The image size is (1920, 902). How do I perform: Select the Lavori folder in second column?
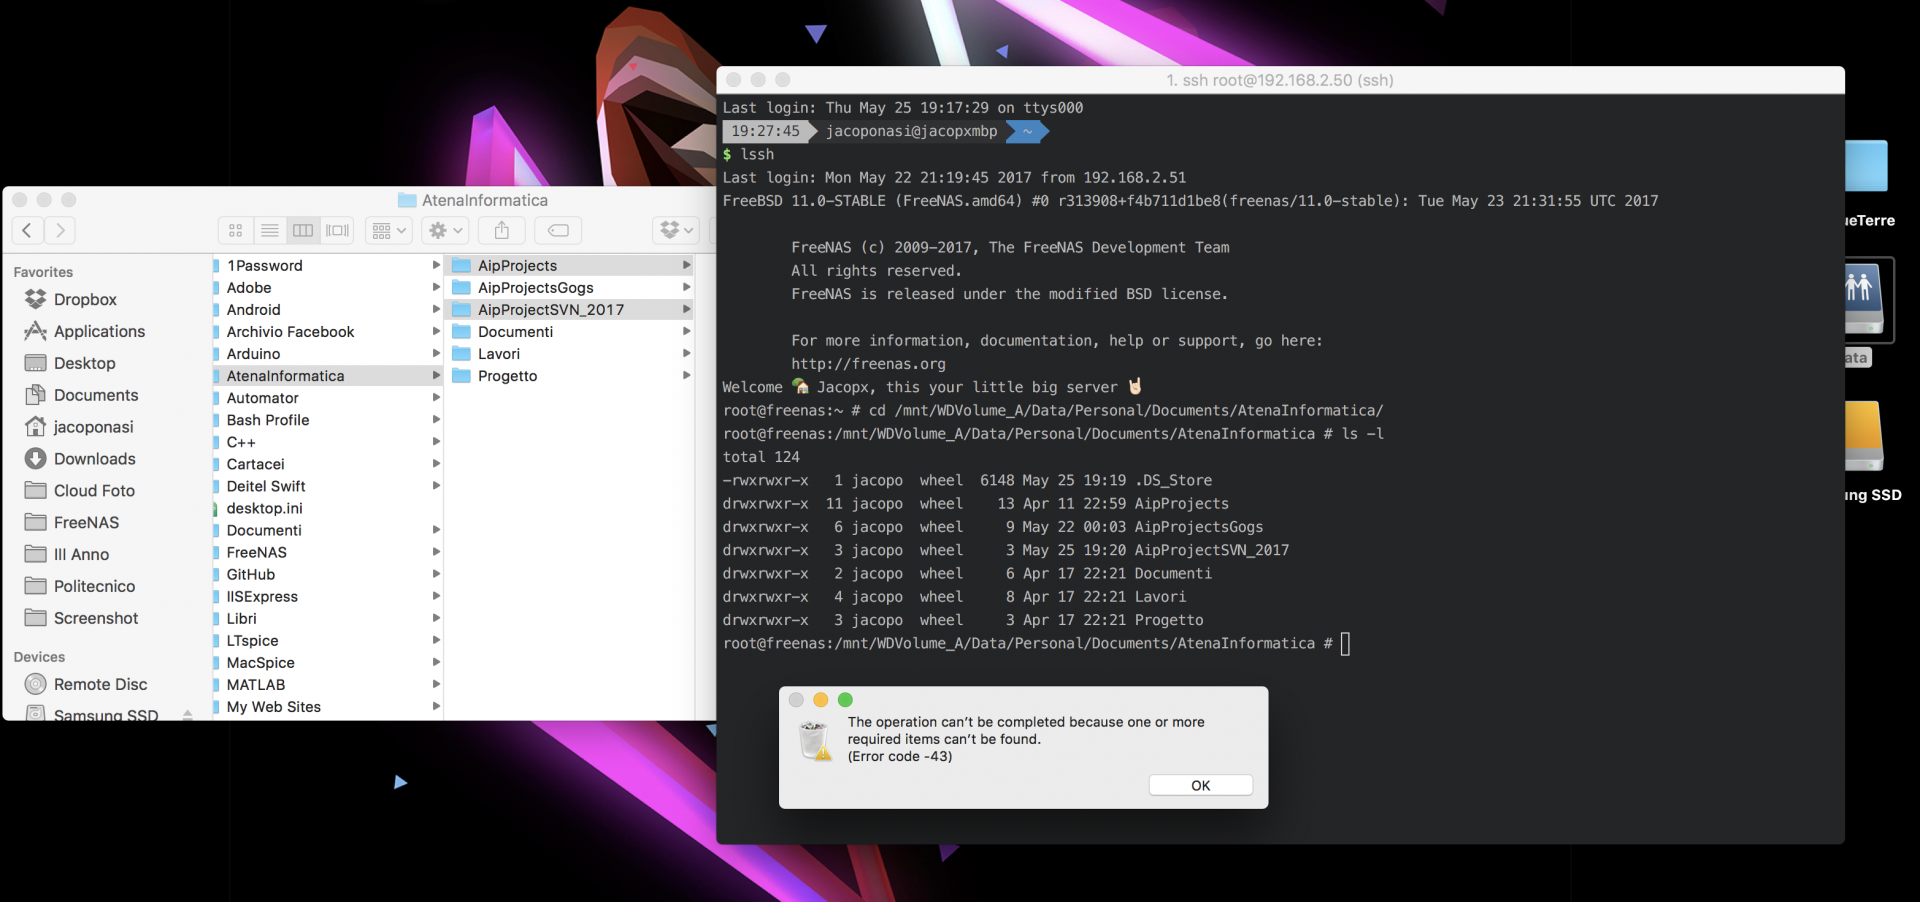[x=570, y=354]
